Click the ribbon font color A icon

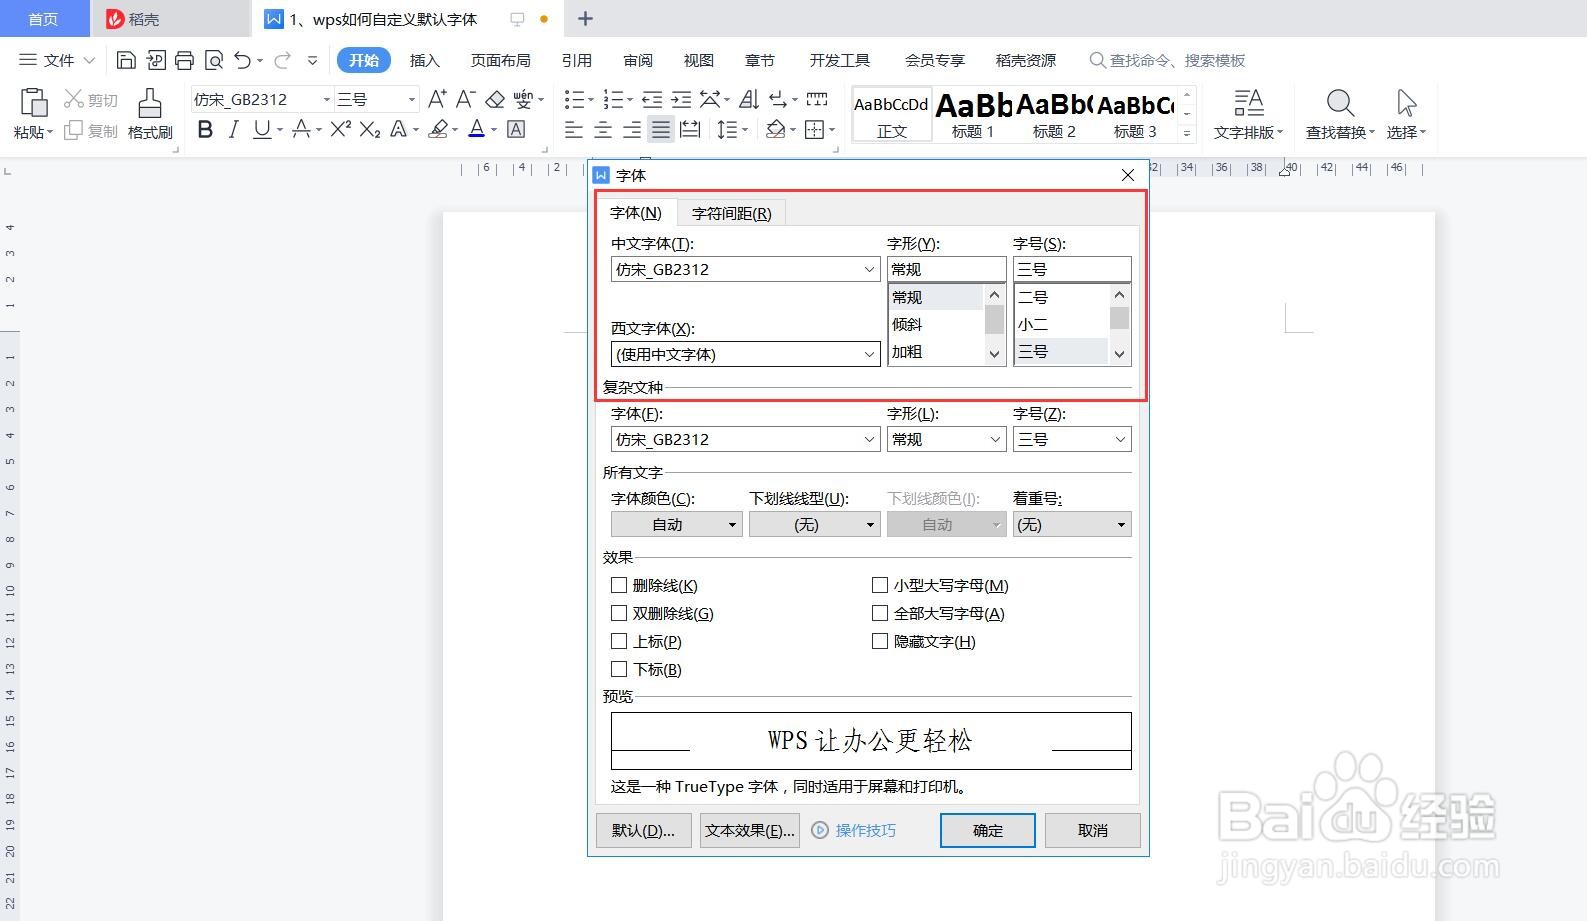[x=477, y=129]
